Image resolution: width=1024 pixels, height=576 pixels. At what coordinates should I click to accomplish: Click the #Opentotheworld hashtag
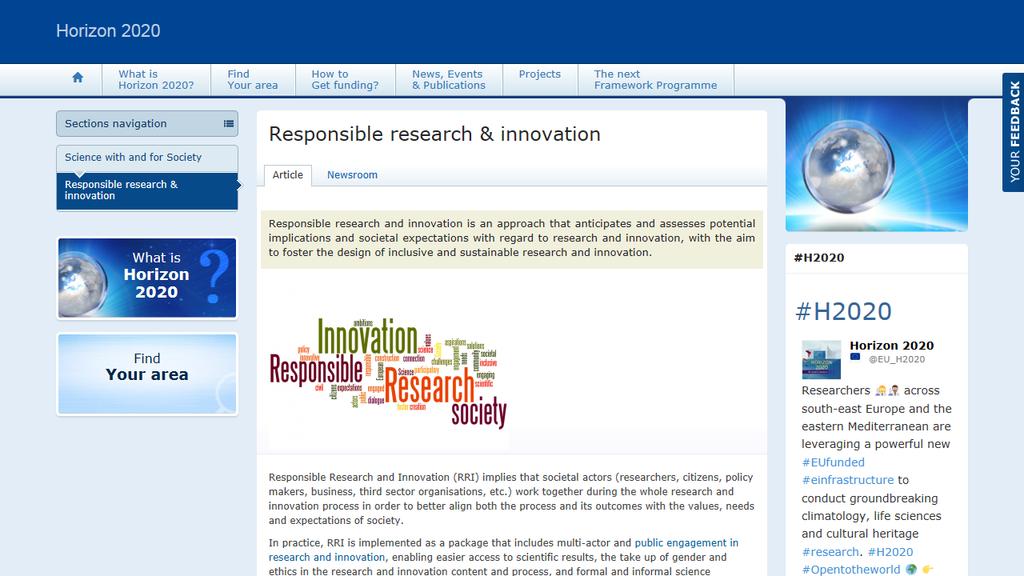pyautogui.click(x=851, y=569)
